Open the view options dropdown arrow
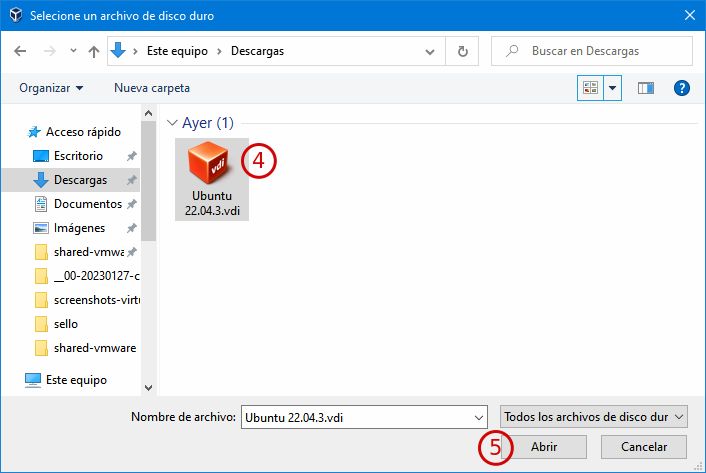The image size is (706, 473). pos(612,88)
